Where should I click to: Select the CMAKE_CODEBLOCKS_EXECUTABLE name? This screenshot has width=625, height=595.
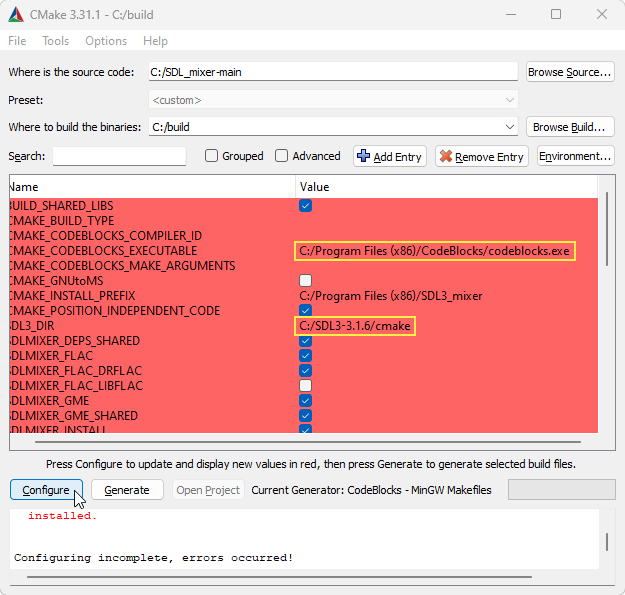click(104, 251)
